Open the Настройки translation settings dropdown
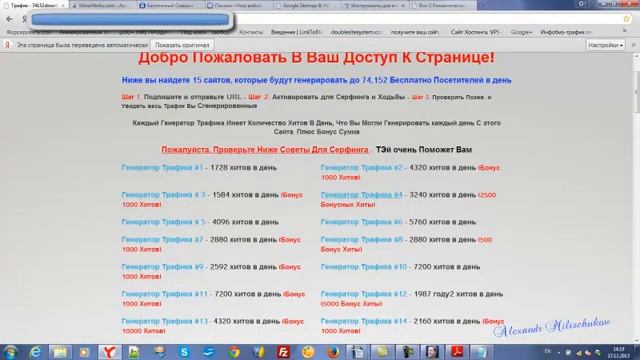The height and width of the screenshot is (360, 640). (605, 45)
